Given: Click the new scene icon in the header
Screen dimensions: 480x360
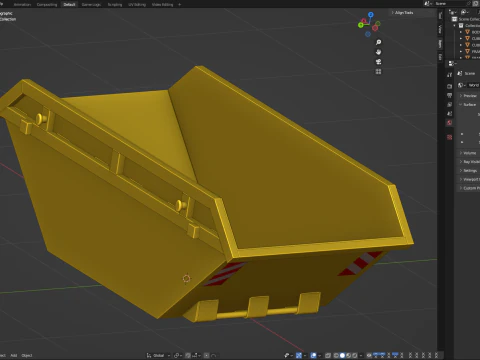Looking at the screenshot, I should 476,3.
